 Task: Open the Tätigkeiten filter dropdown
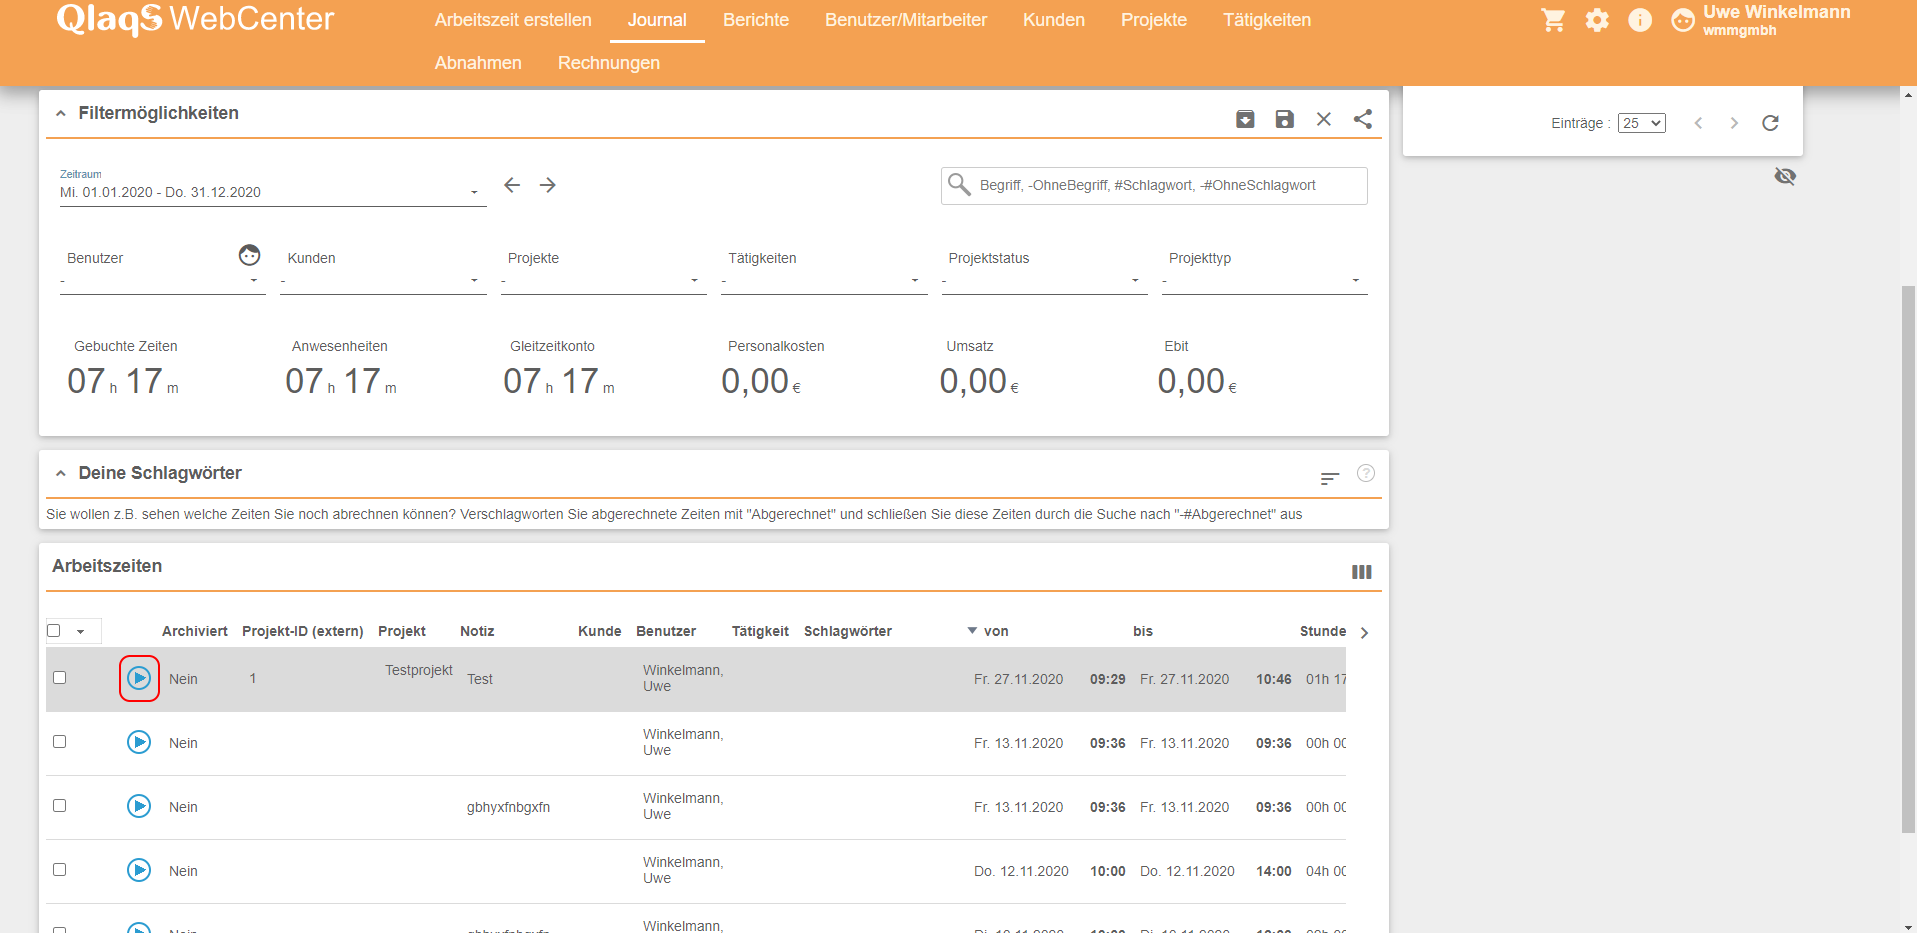pyautogui.click(x=824, y=281)
